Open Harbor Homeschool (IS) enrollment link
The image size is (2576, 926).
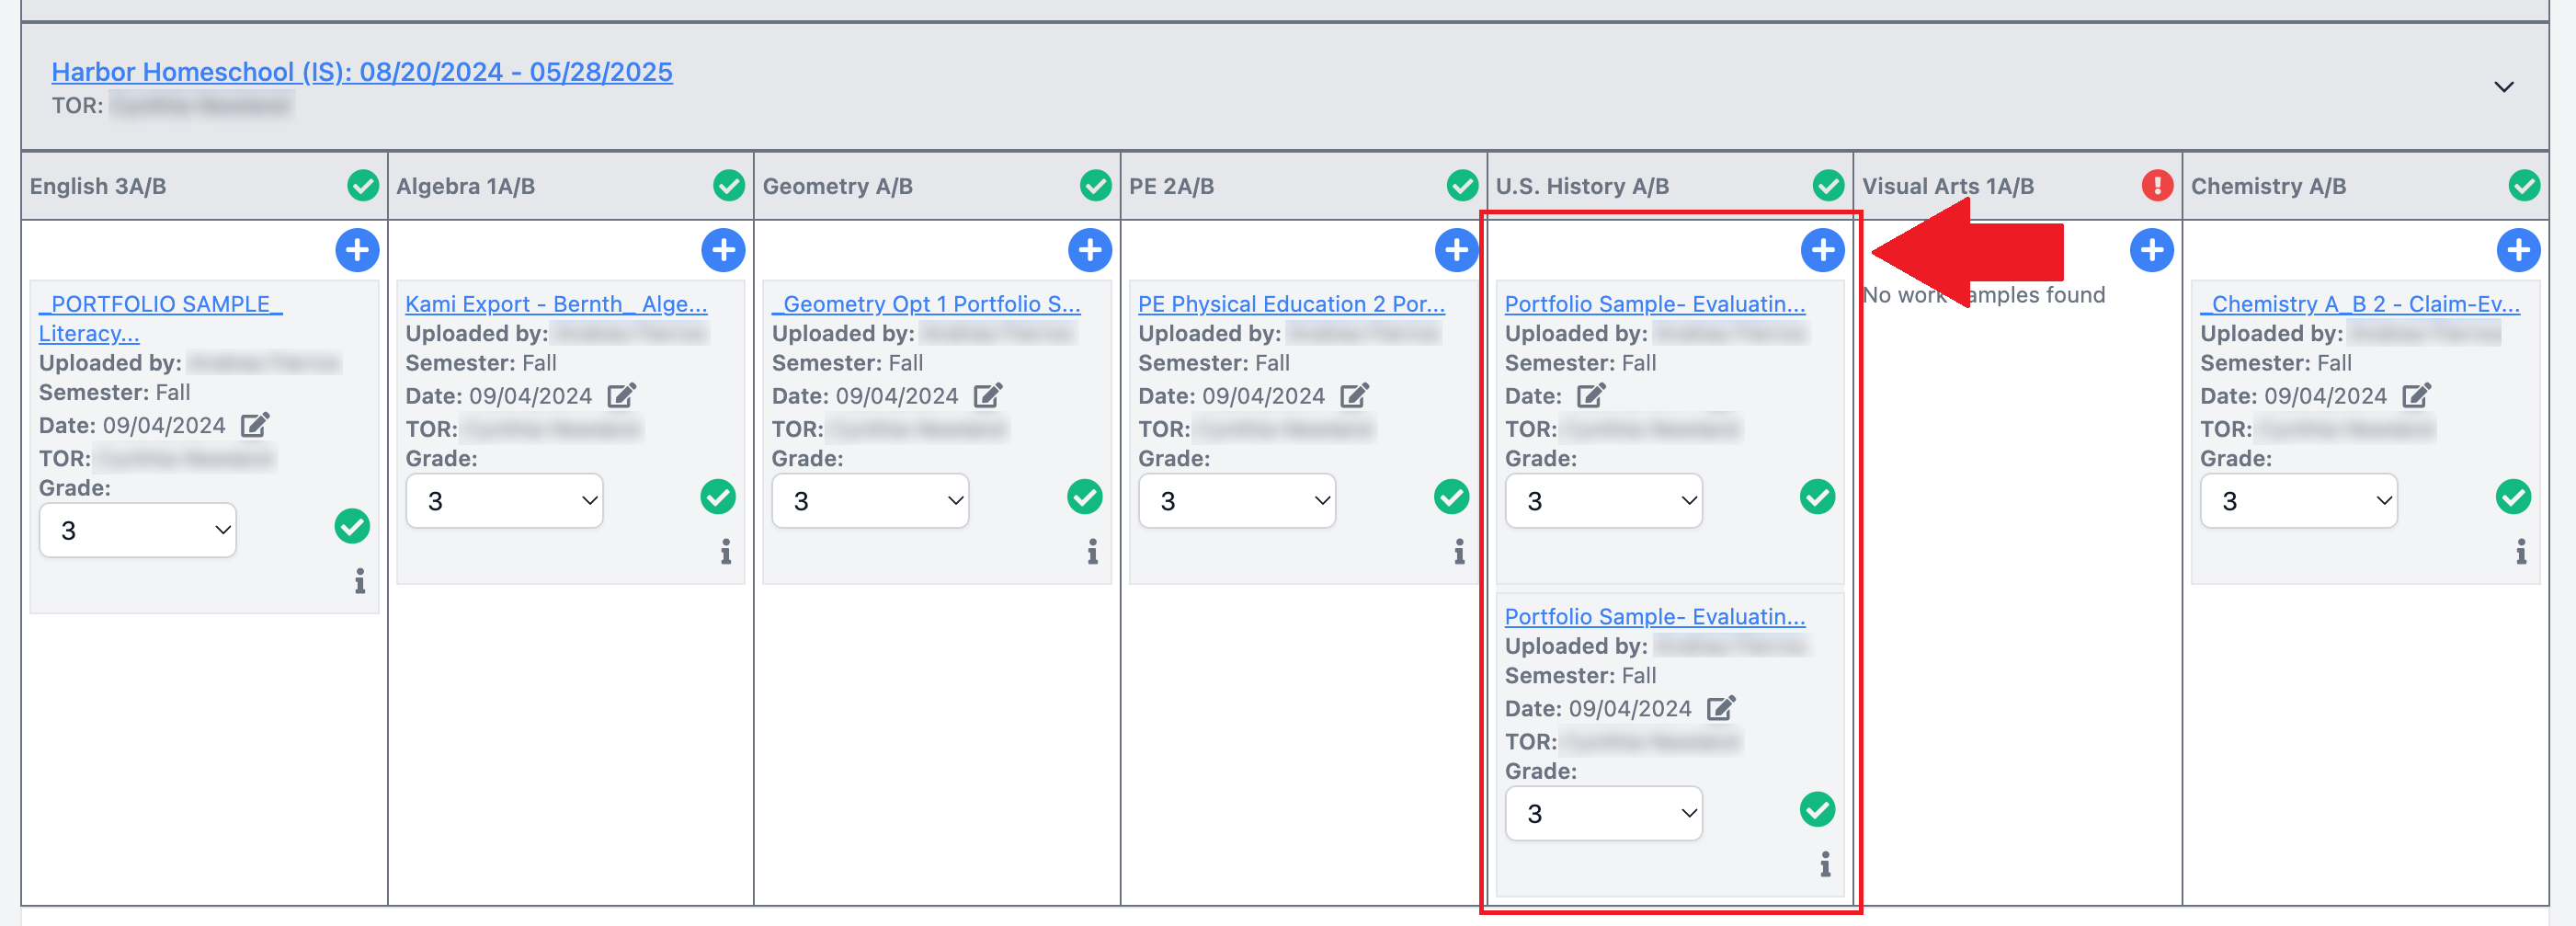coord(362,72)
